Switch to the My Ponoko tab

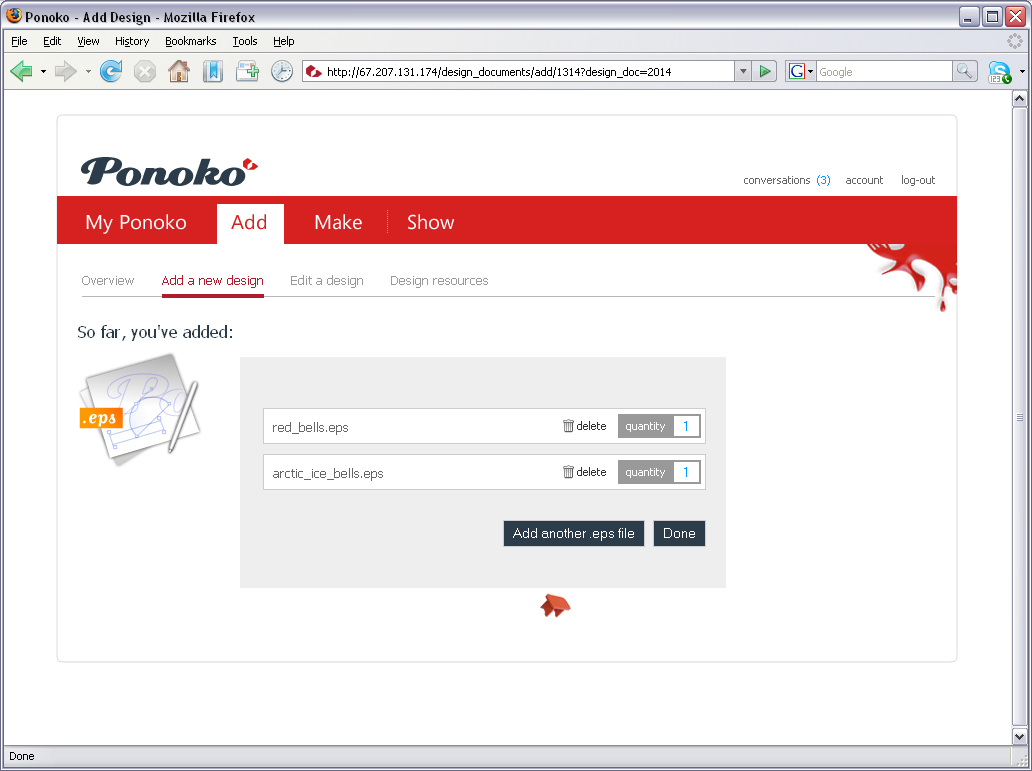[136, 222]
